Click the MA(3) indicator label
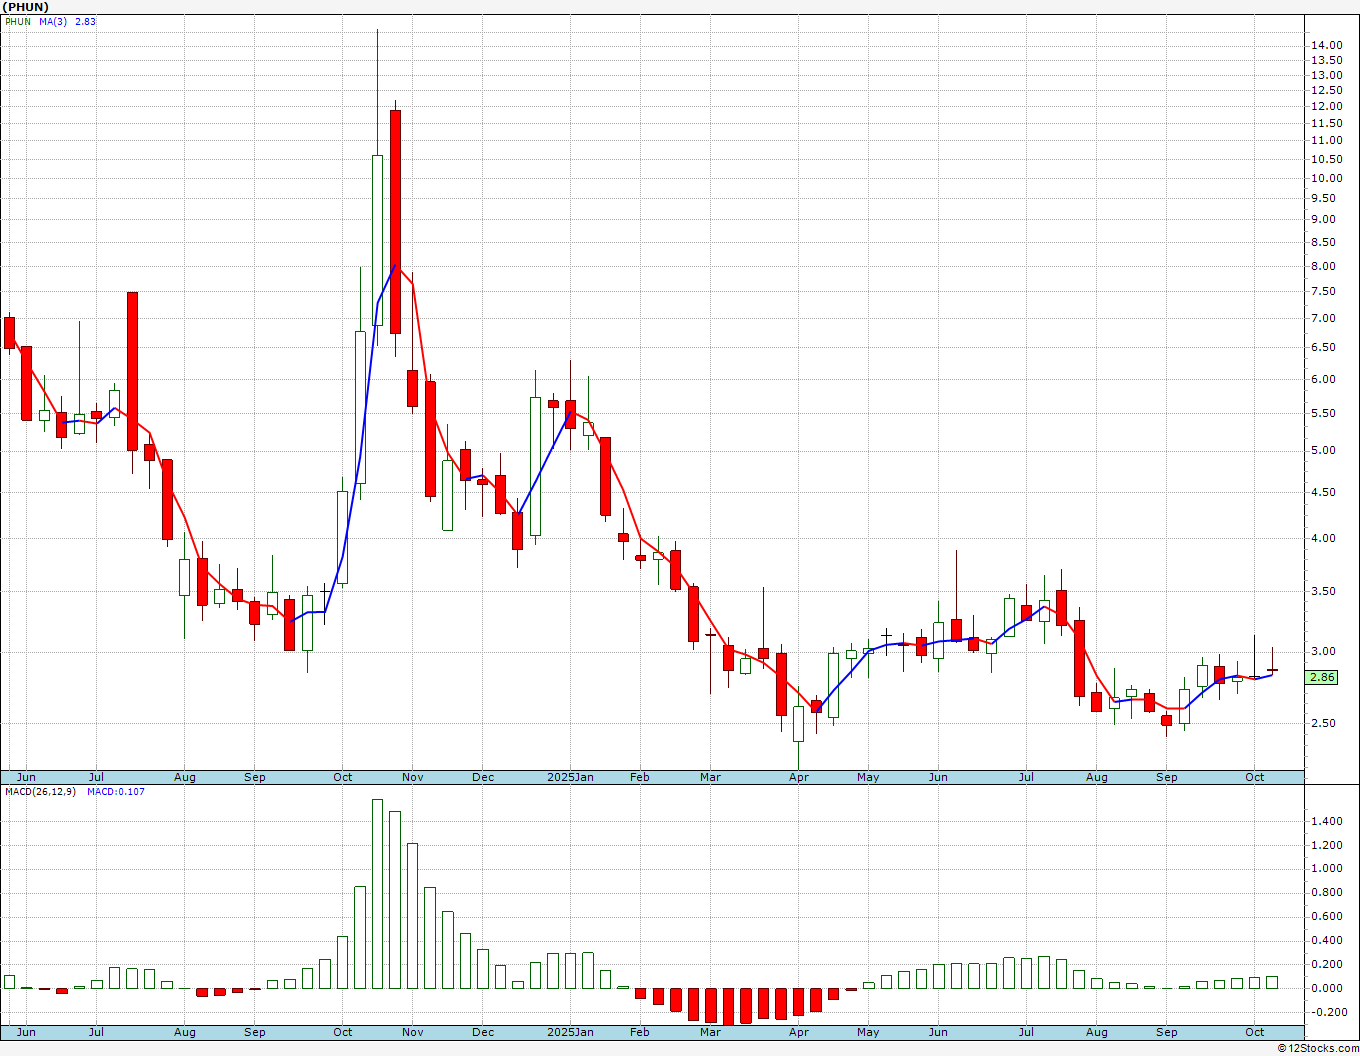Image resolution: width=1360 pixels, height=1056 pixels. coord(53,21)
